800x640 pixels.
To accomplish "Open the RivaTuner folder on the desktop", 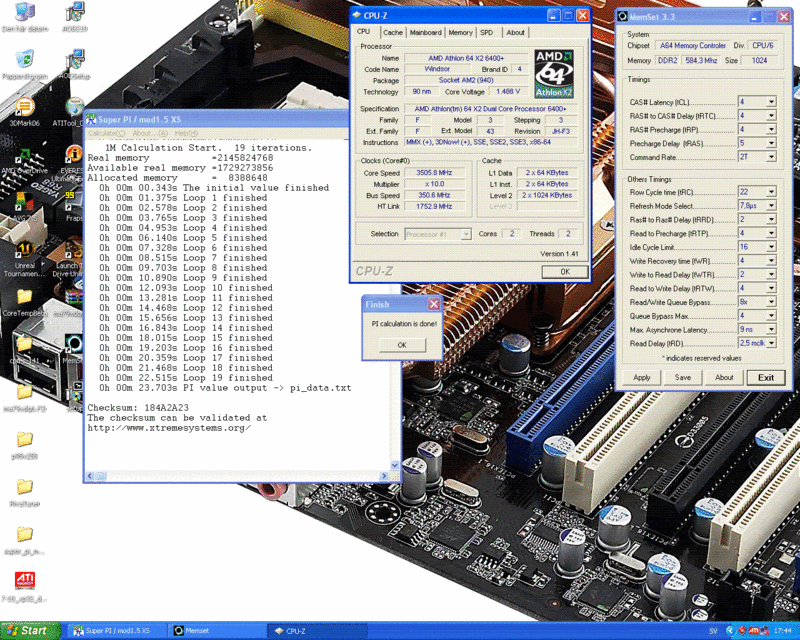I will pyautogui.click(x=24, y=487).
